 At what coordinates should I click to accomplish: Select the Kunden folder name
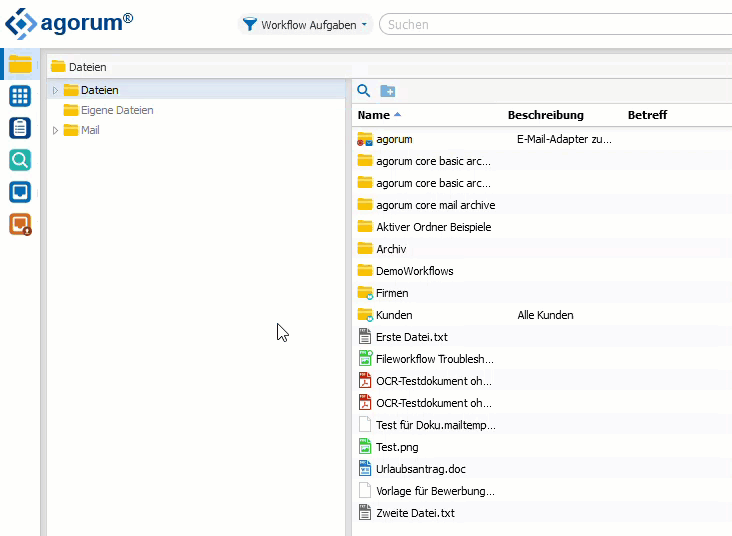[x=394, y=315]
